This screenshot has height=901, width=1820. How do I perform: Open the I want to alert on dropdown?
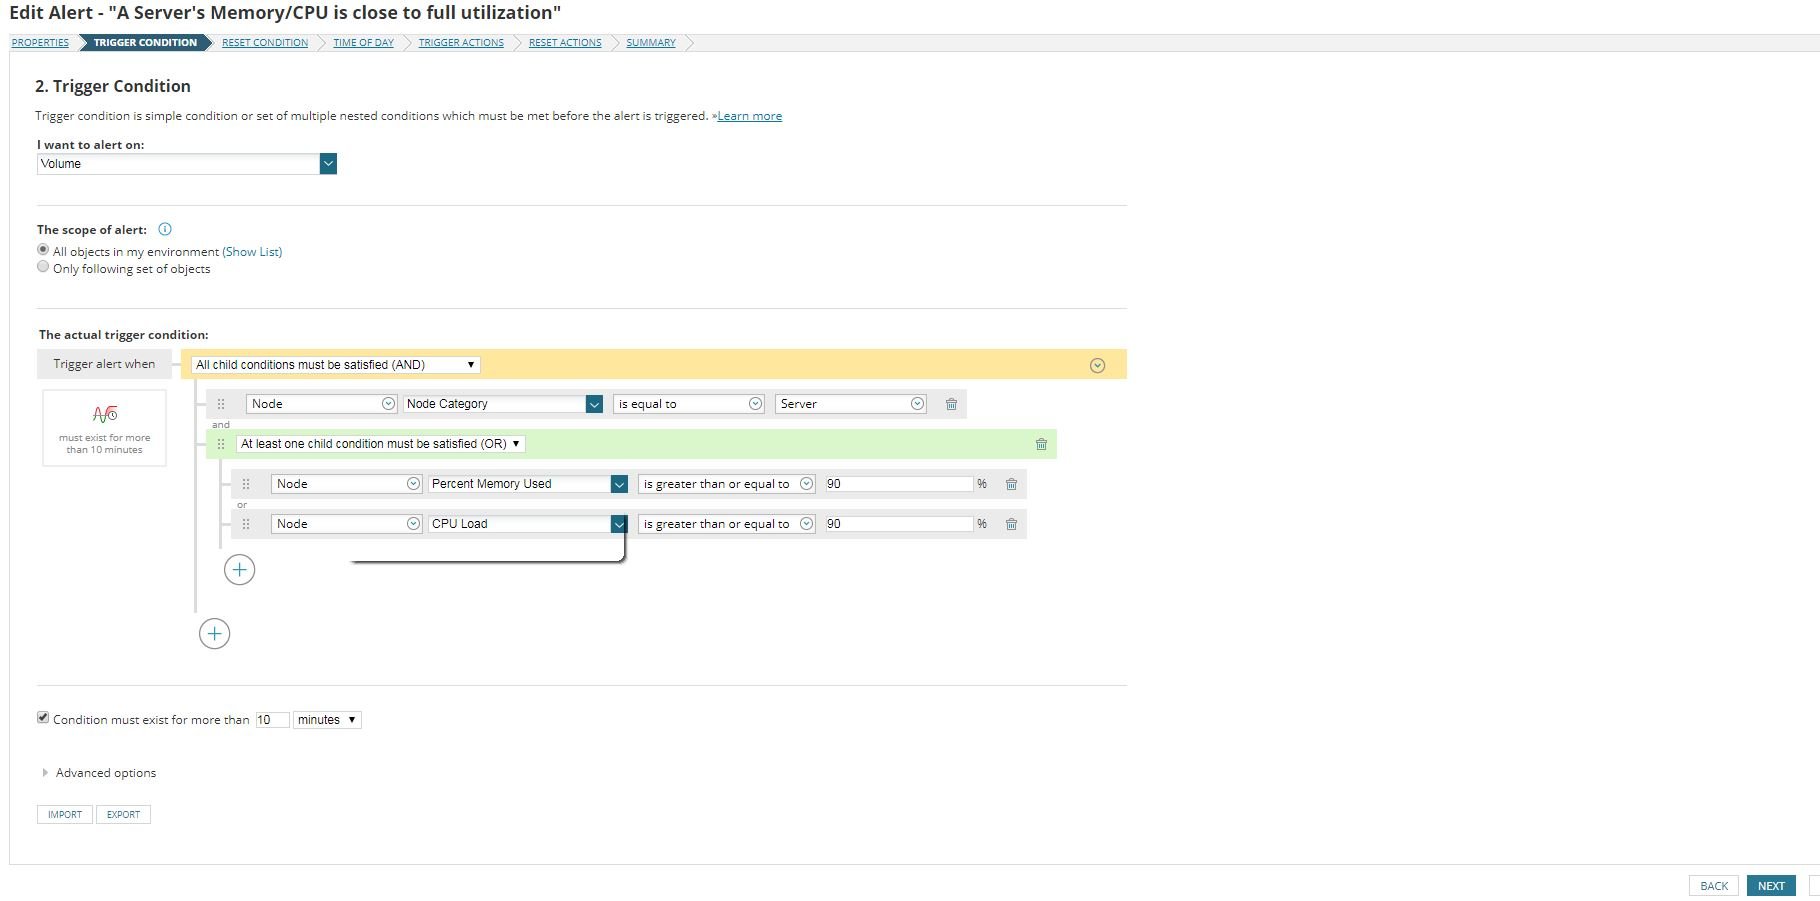coord(328,164)
